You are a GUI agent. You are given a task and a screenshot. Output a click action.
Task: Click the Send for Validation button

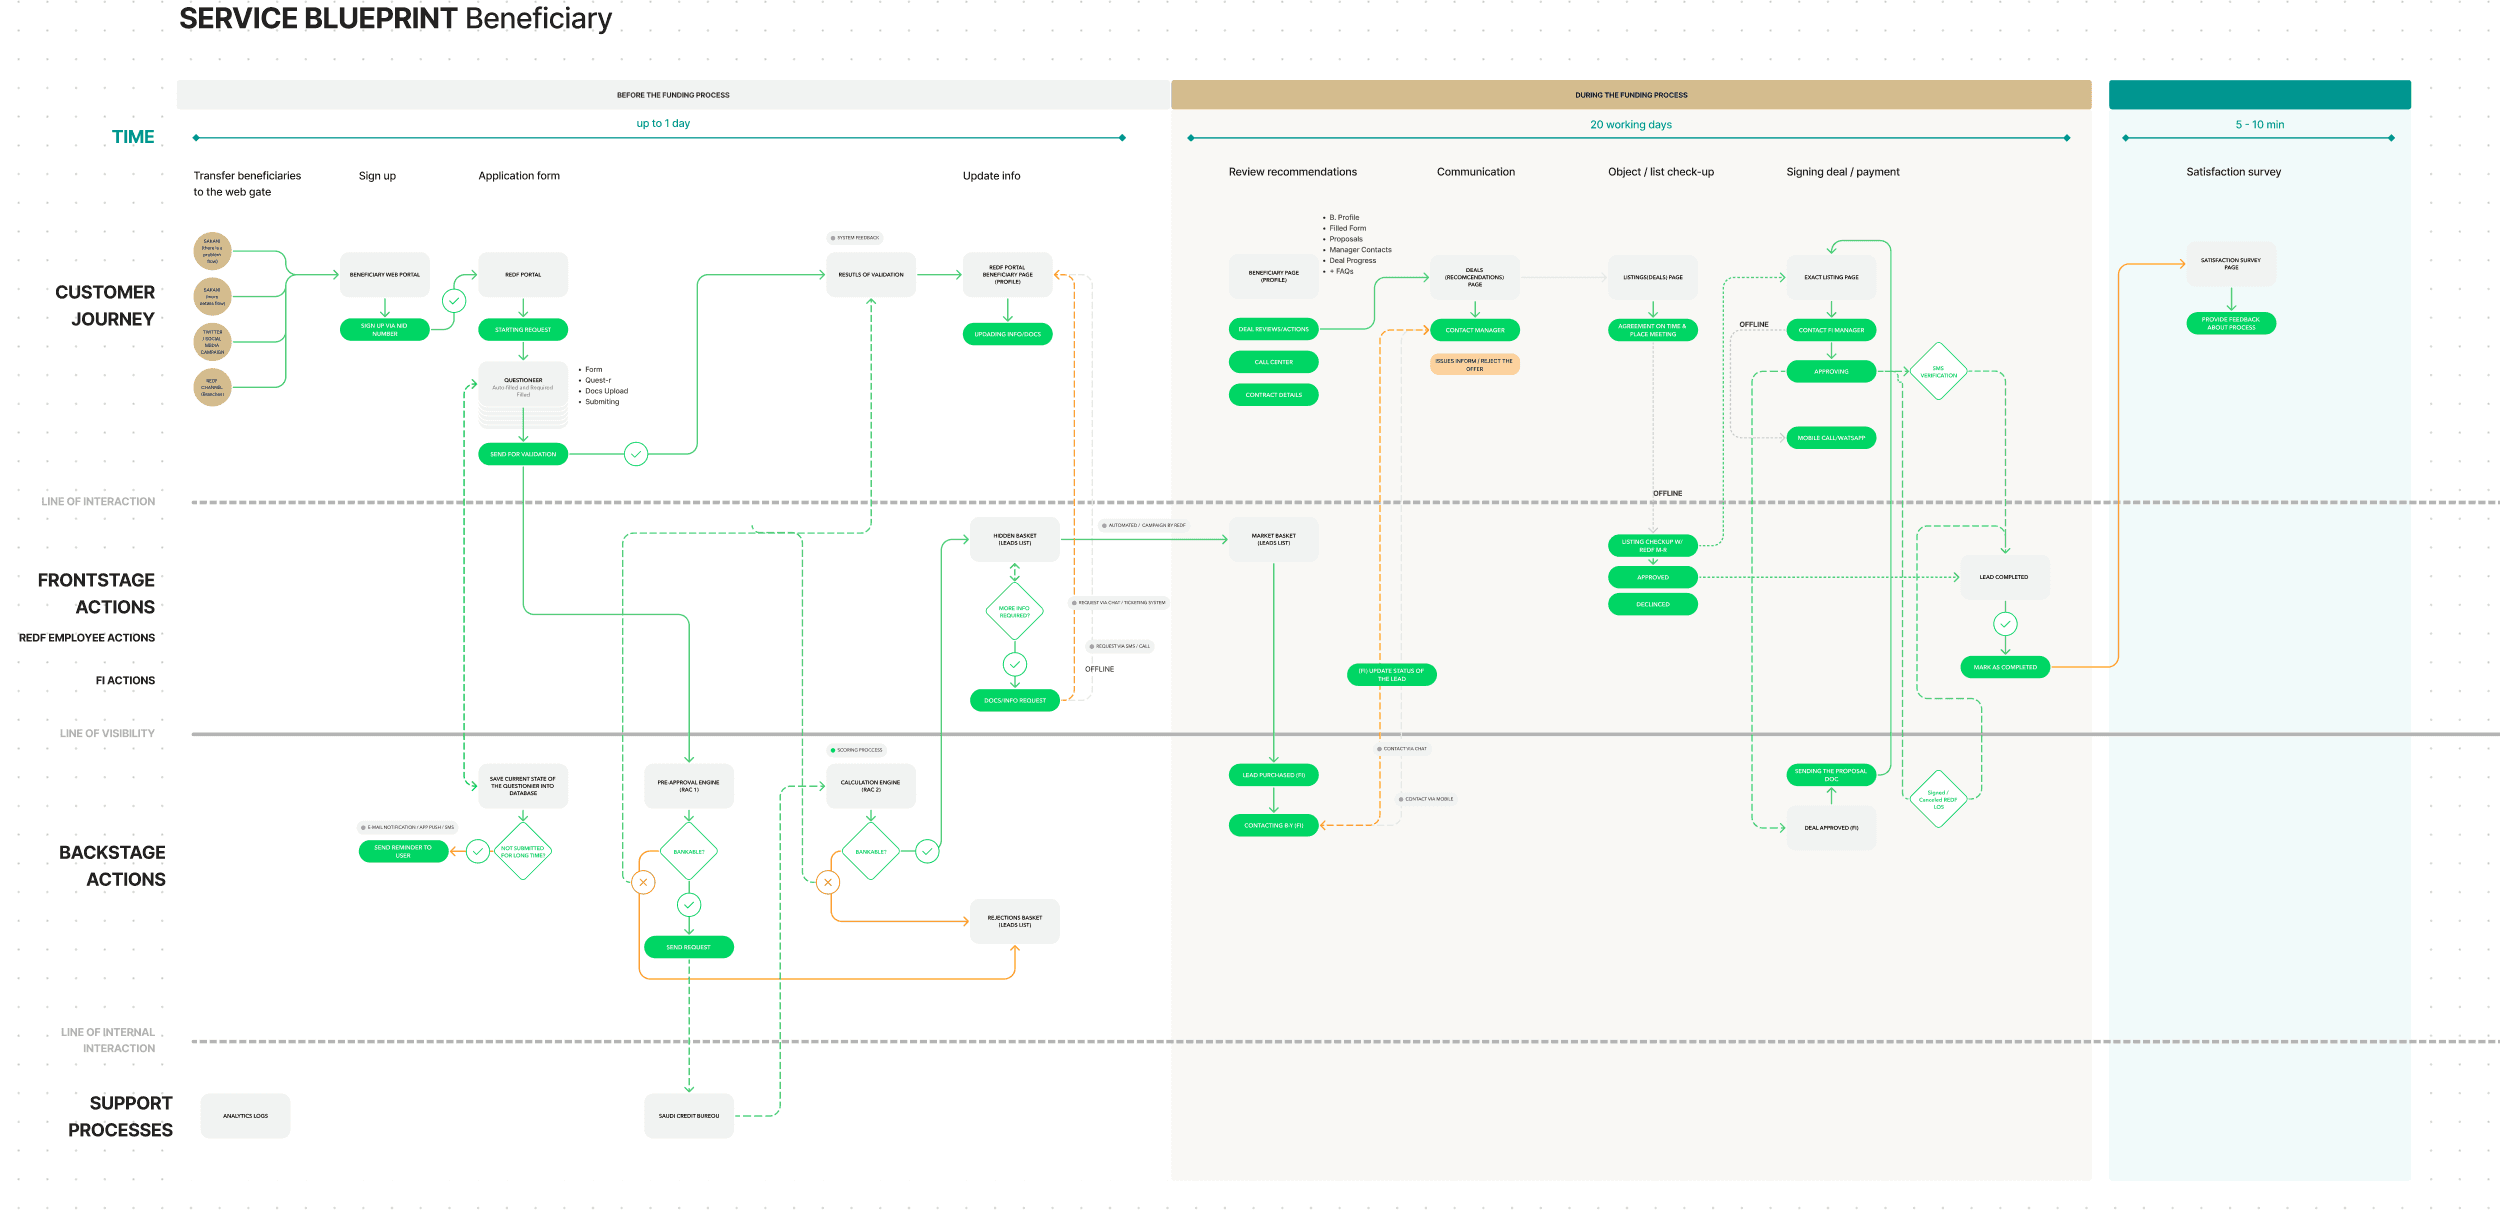pos(523,454)
